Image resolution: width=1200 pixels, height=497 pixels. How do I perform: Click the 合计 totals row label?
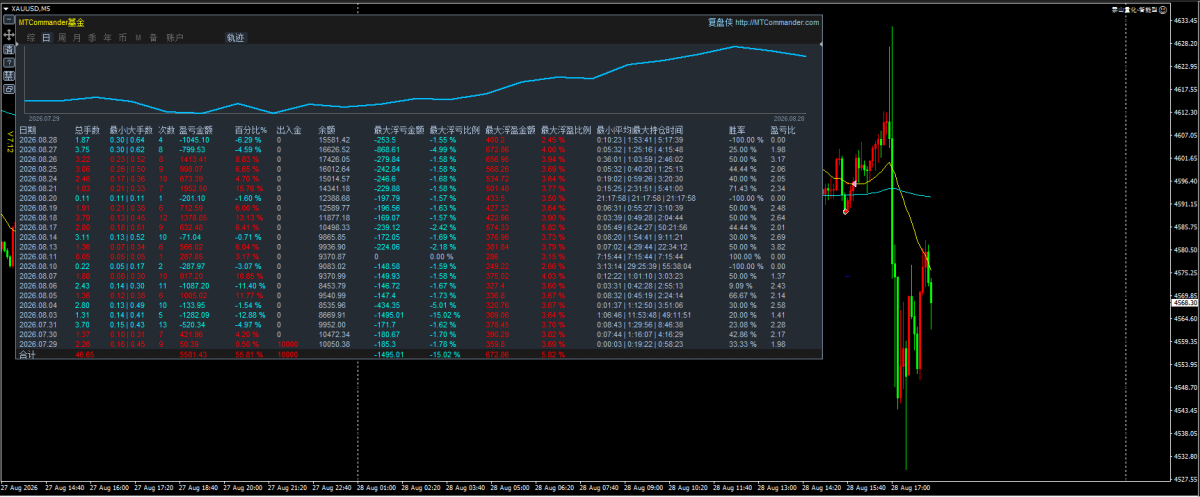click(28, 354)
